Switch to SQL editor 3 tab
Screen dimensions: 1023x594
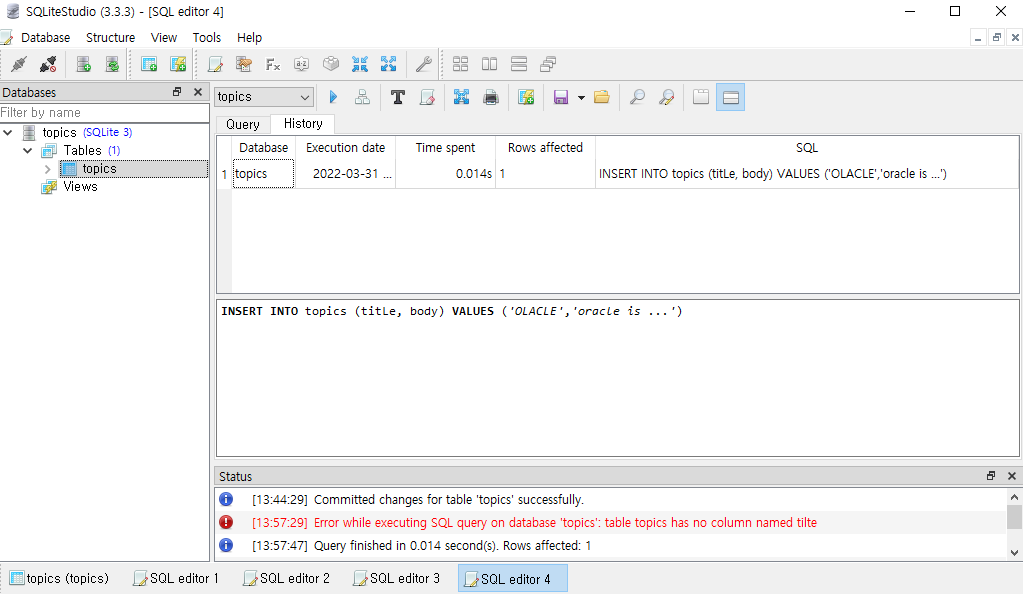397,578
